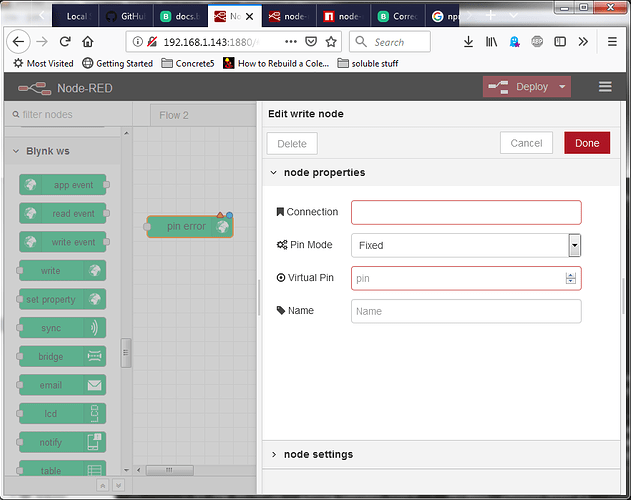Collapse the Blynk ws palette category
Viewport: 631px width, 500px height.
pyautogui.click(x=16, y=151)
